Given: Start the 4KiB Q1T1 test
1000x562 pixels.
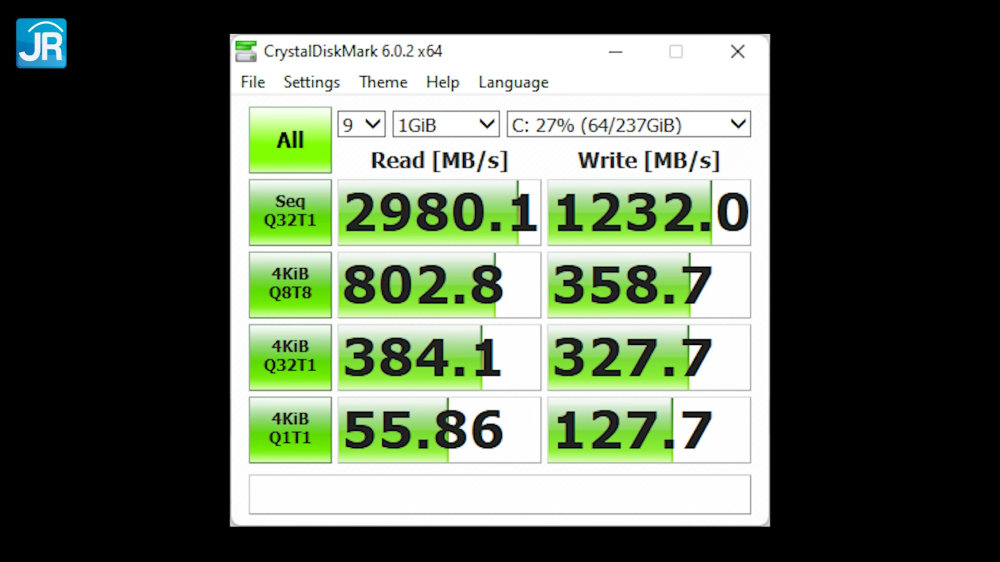Looking at the screenshot, I should (x=290, y=430).
